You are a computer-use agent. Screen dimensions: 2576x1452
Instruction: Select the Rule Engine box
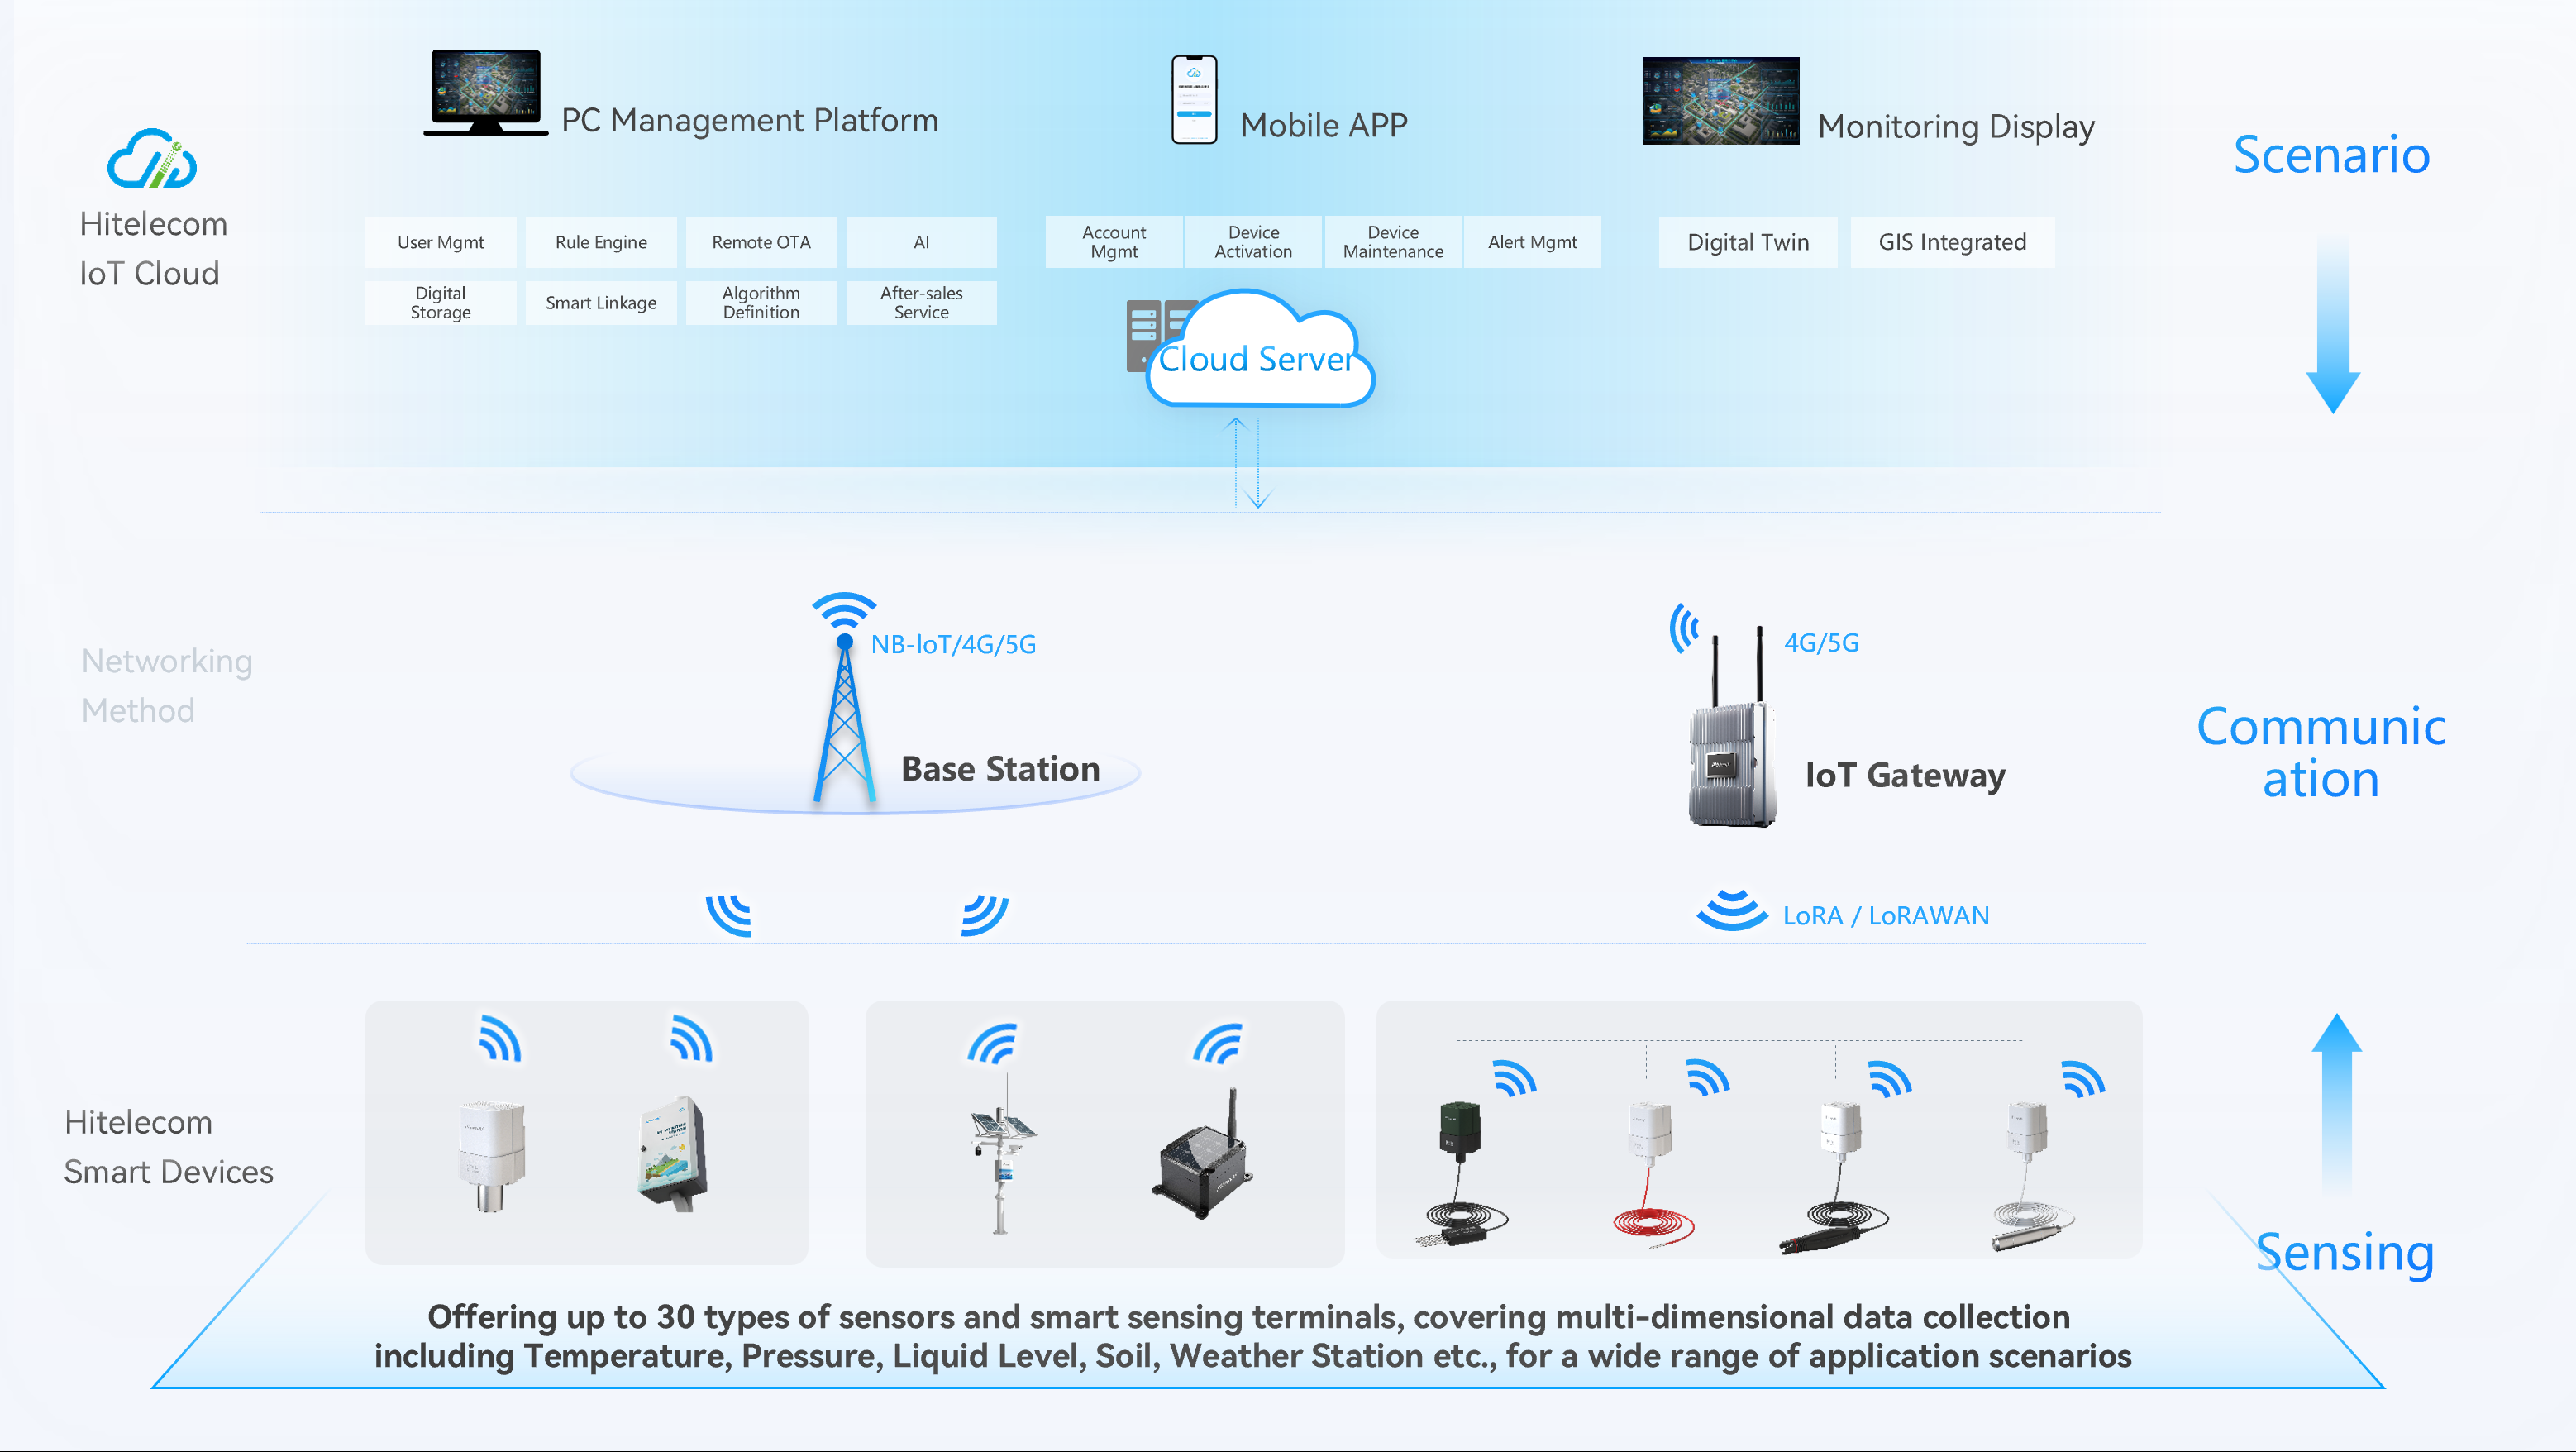[x=601, y=242]
